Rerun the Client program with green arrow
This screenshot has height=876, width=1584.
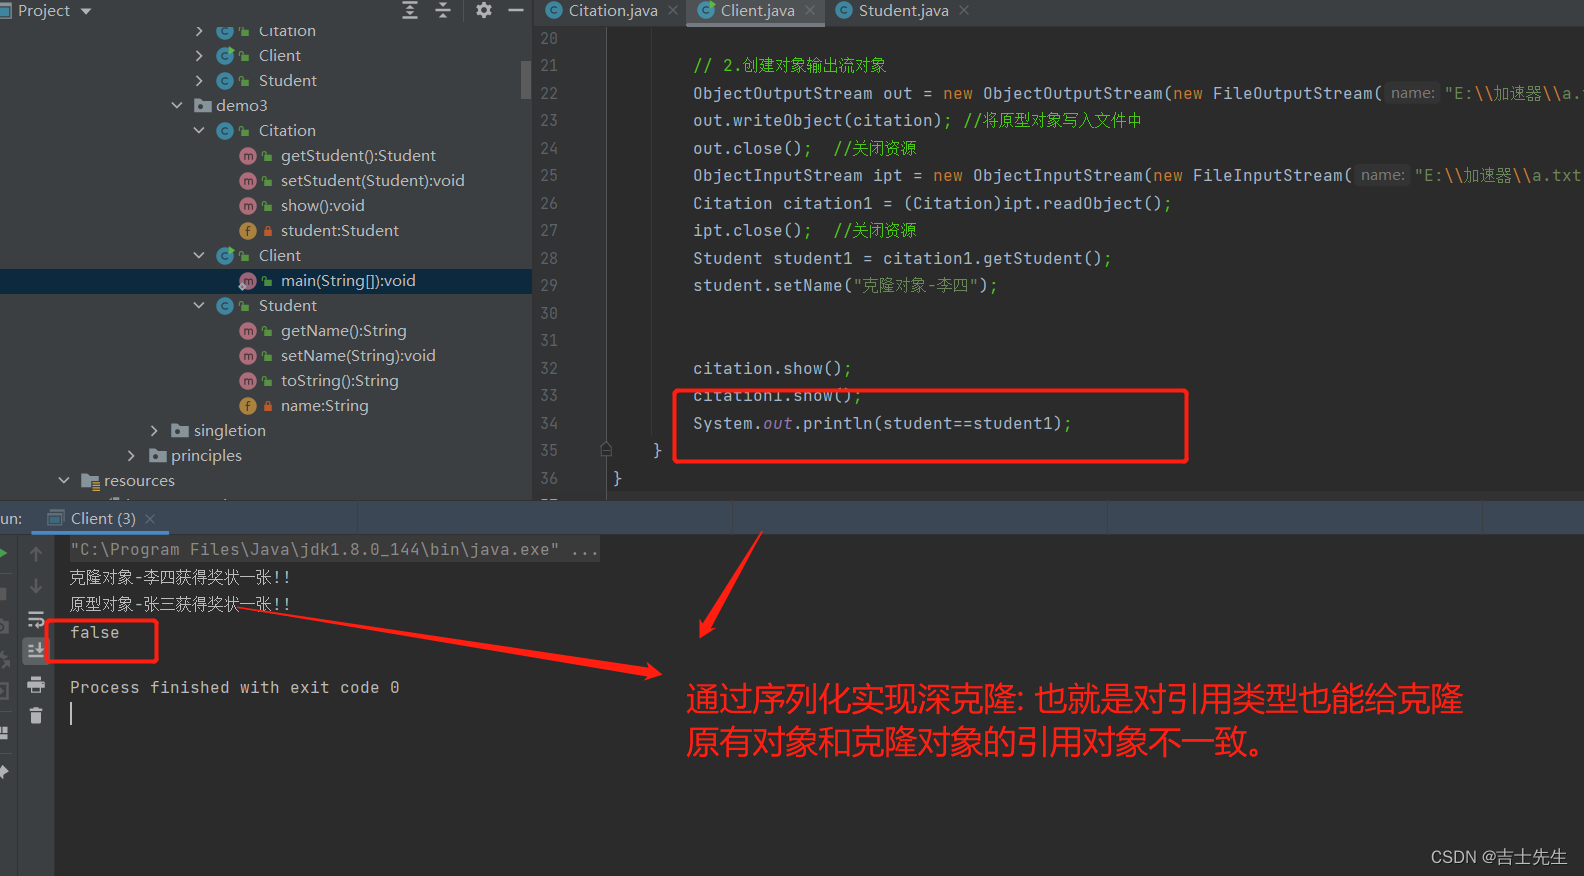click(3, 553)
